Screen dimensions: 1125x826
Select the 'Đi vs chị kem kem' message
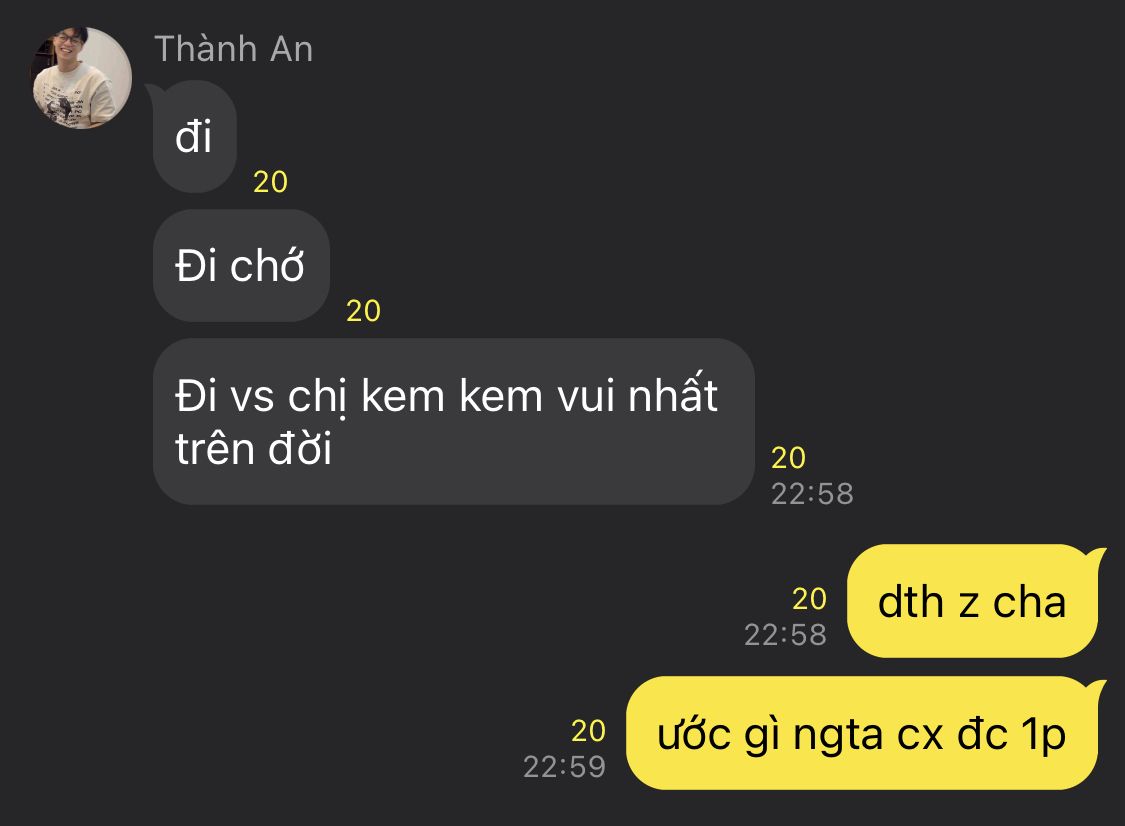pyautogui.click(x=453, y=422)
